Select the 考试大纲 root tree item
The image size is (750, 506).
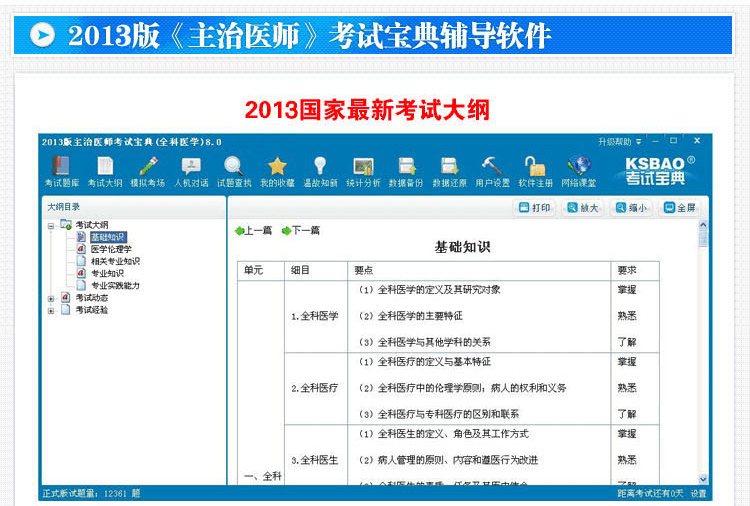(x=91, y=225)
